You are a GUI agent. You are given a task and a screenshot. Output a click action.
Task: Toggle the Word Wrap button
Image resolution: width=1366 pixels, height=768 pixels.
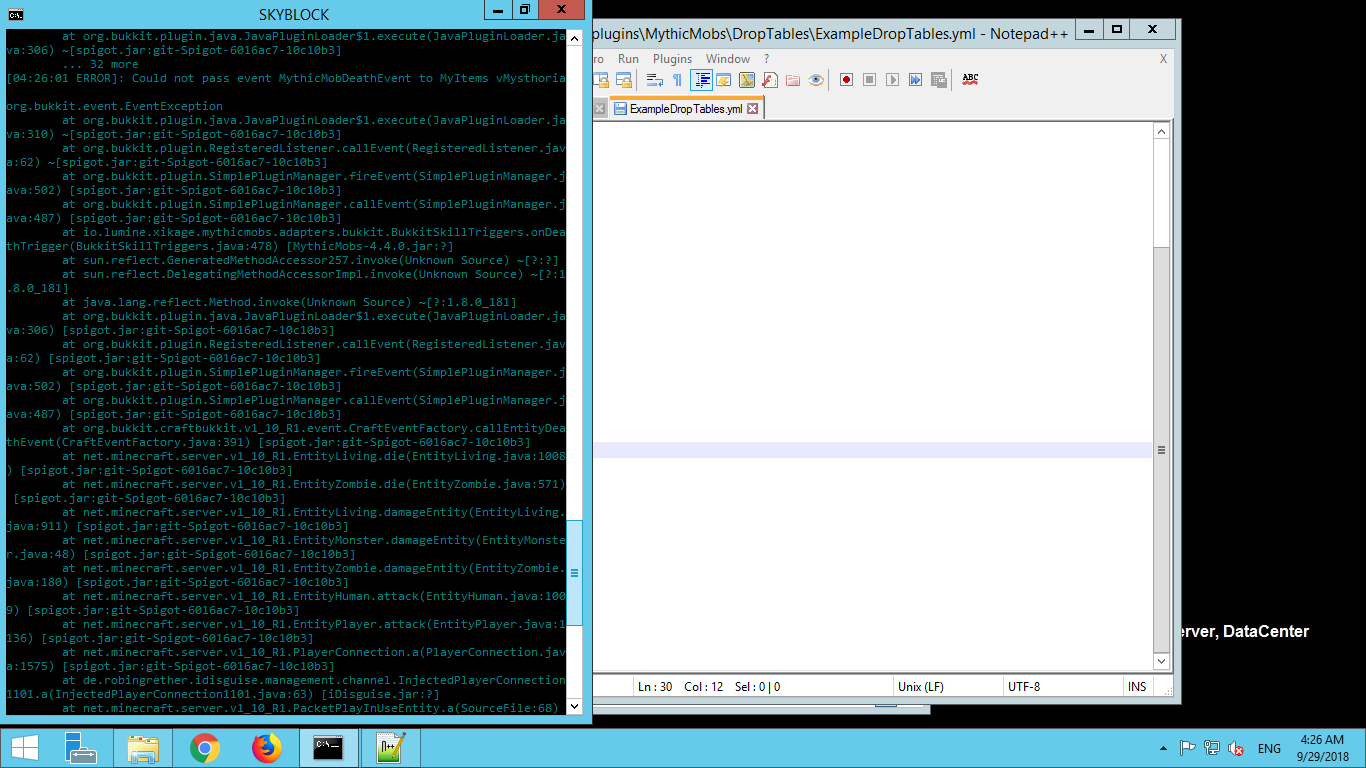click(655, 80)
